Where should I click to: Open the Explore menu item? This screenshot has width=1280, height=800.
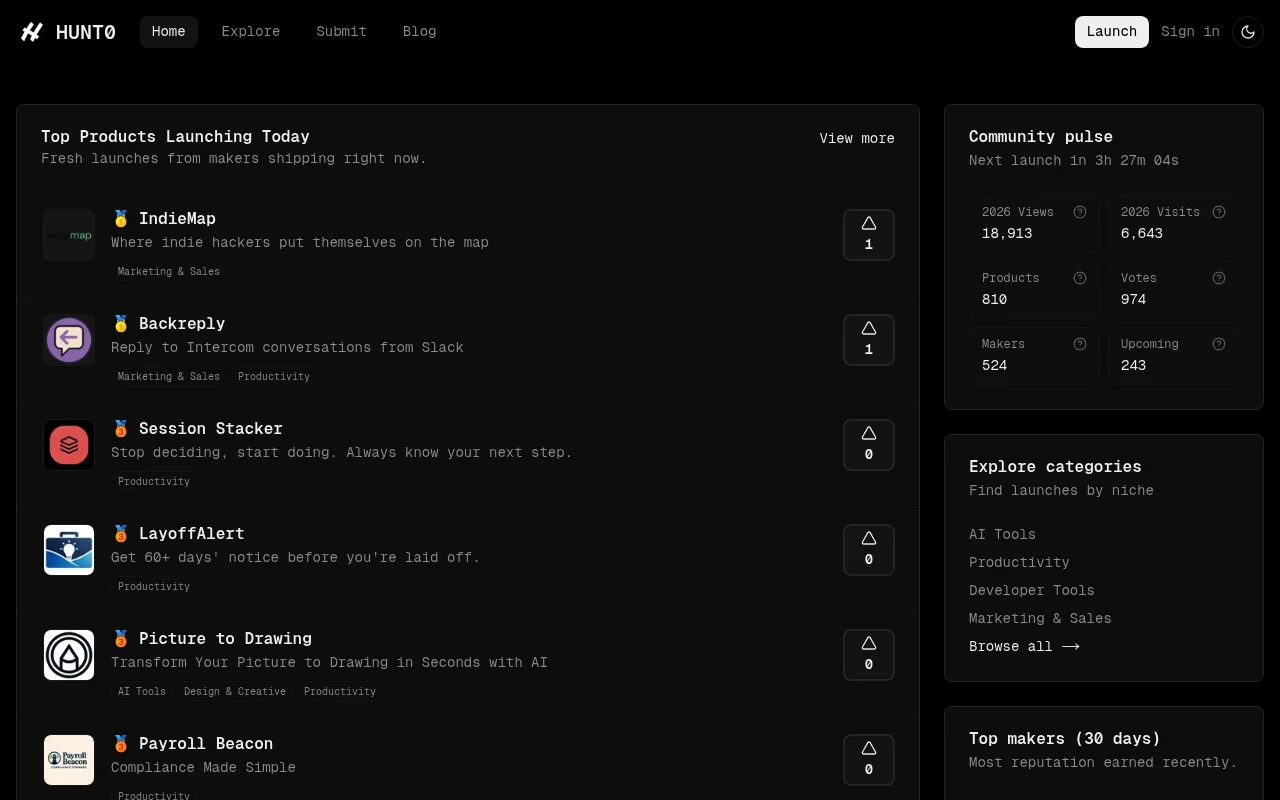[251, 31]
